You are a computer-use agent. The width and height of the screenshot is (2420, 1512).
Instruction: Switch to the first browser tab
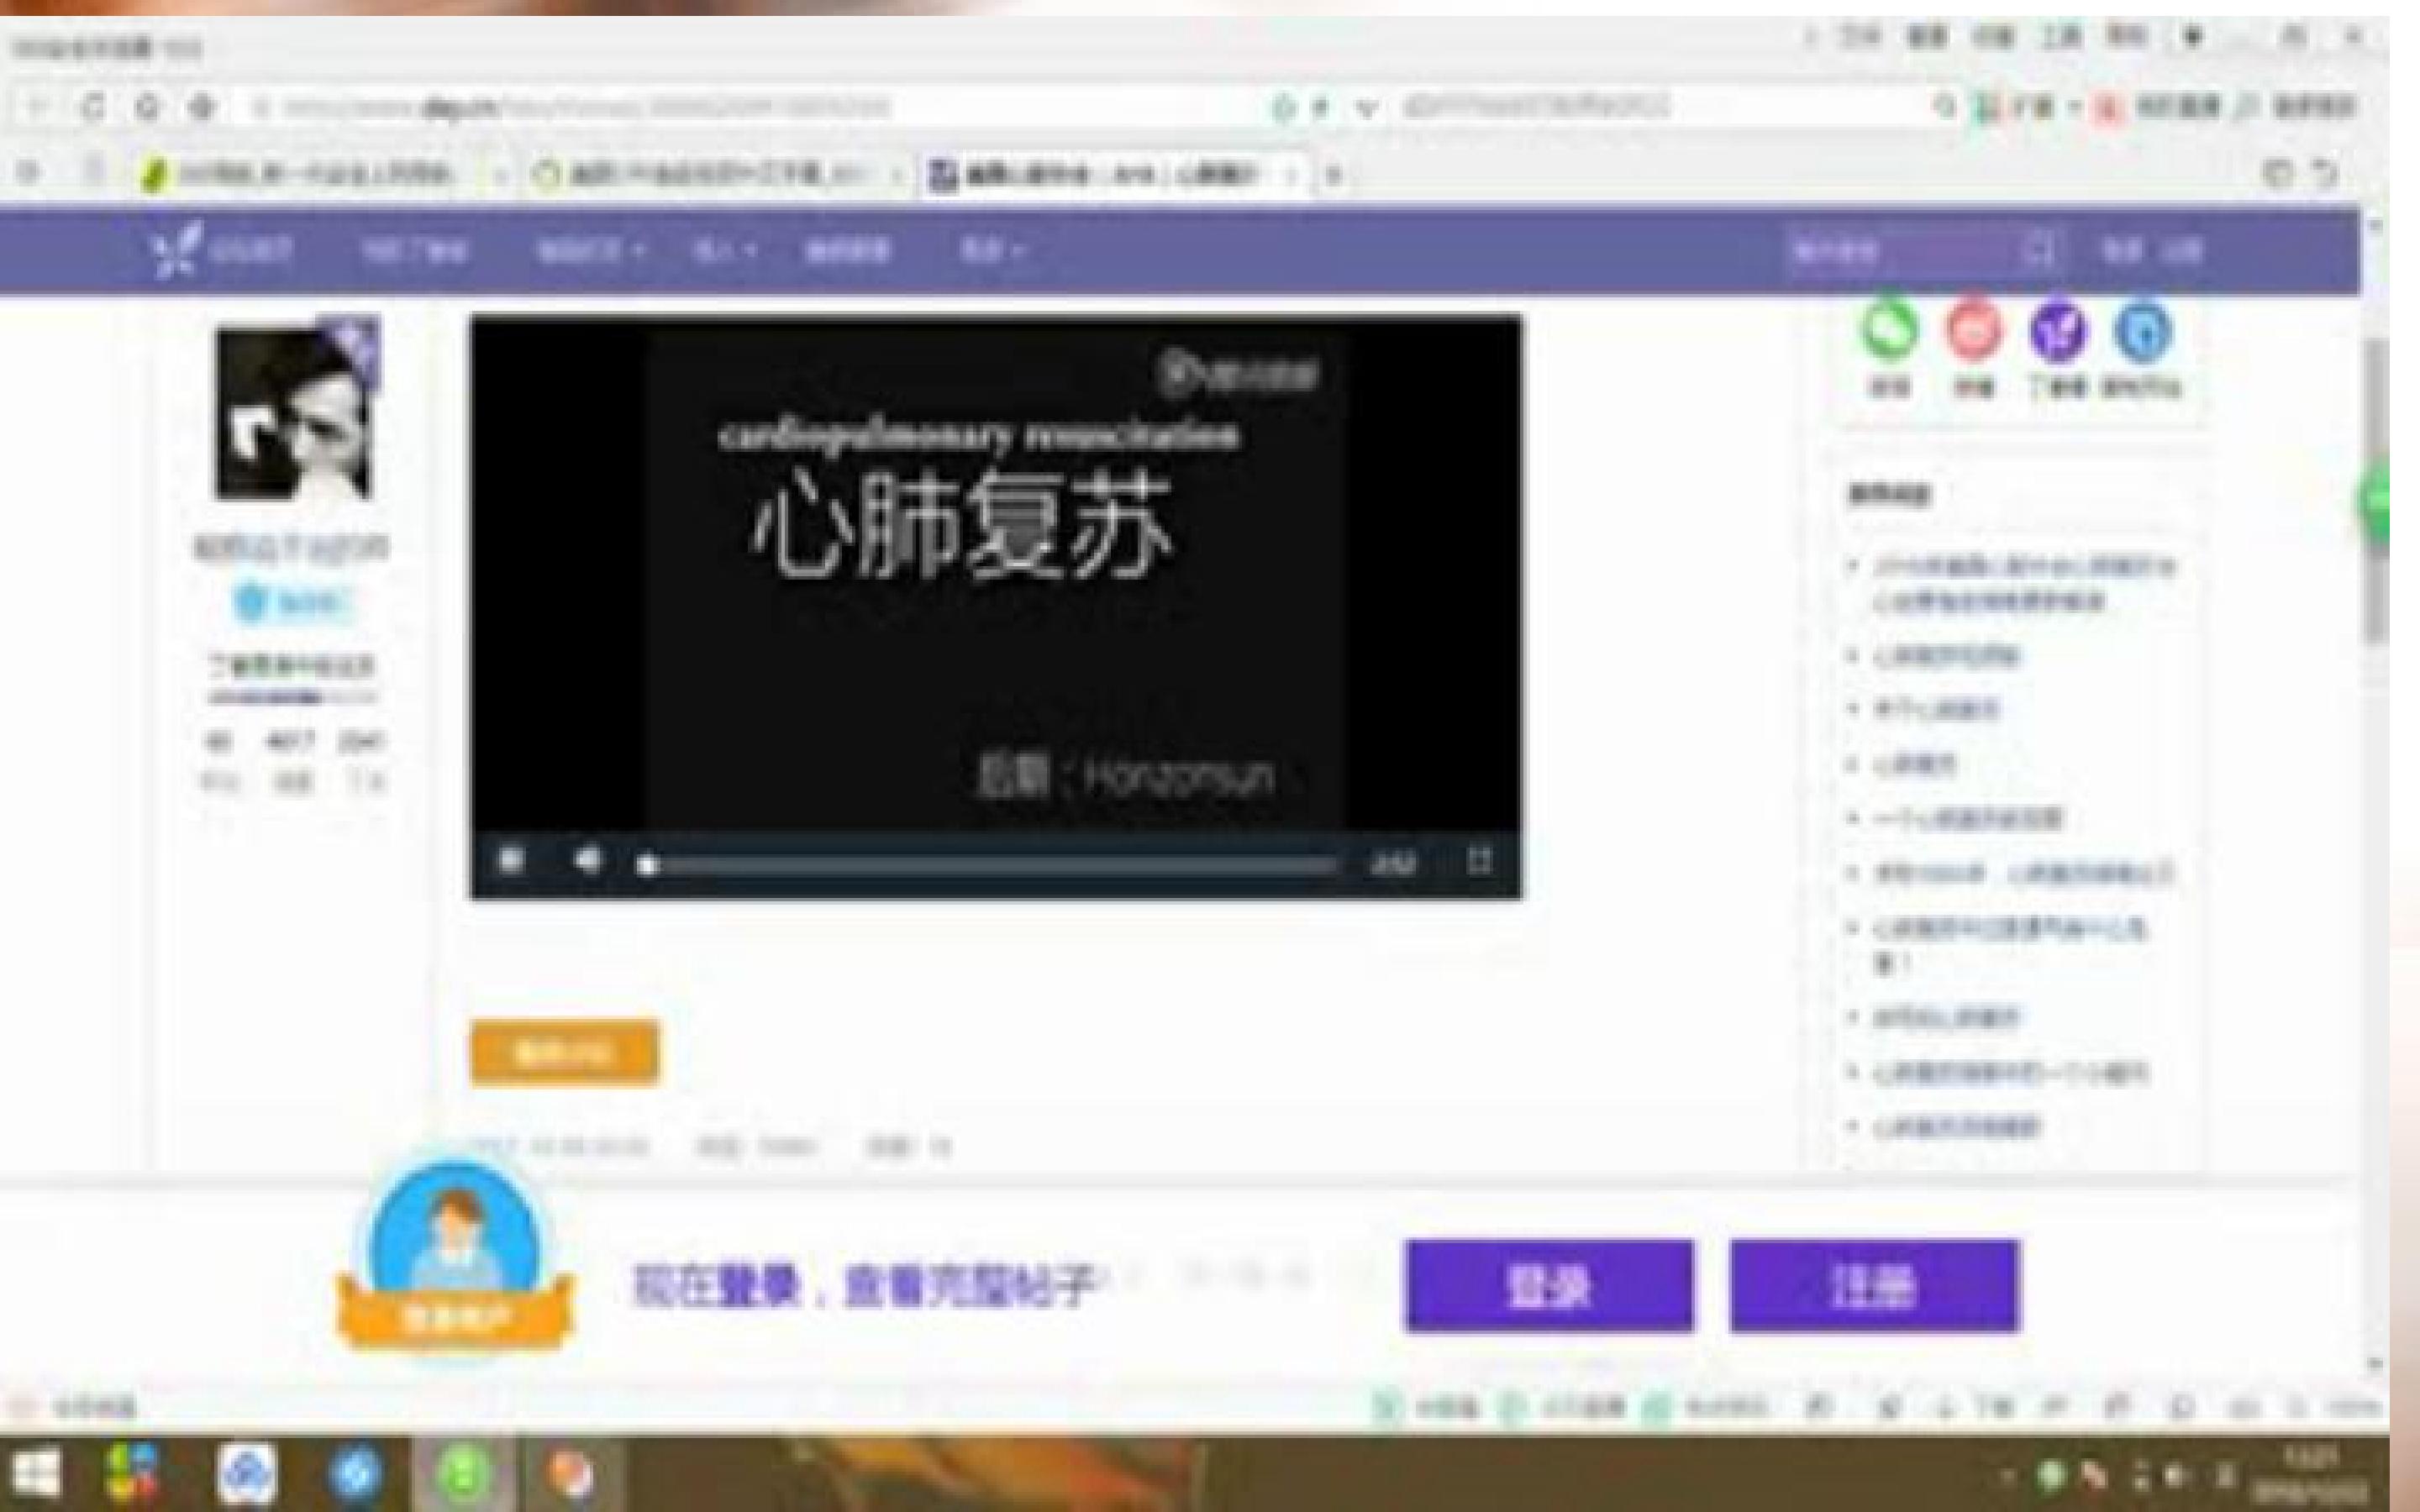point(310,176)
